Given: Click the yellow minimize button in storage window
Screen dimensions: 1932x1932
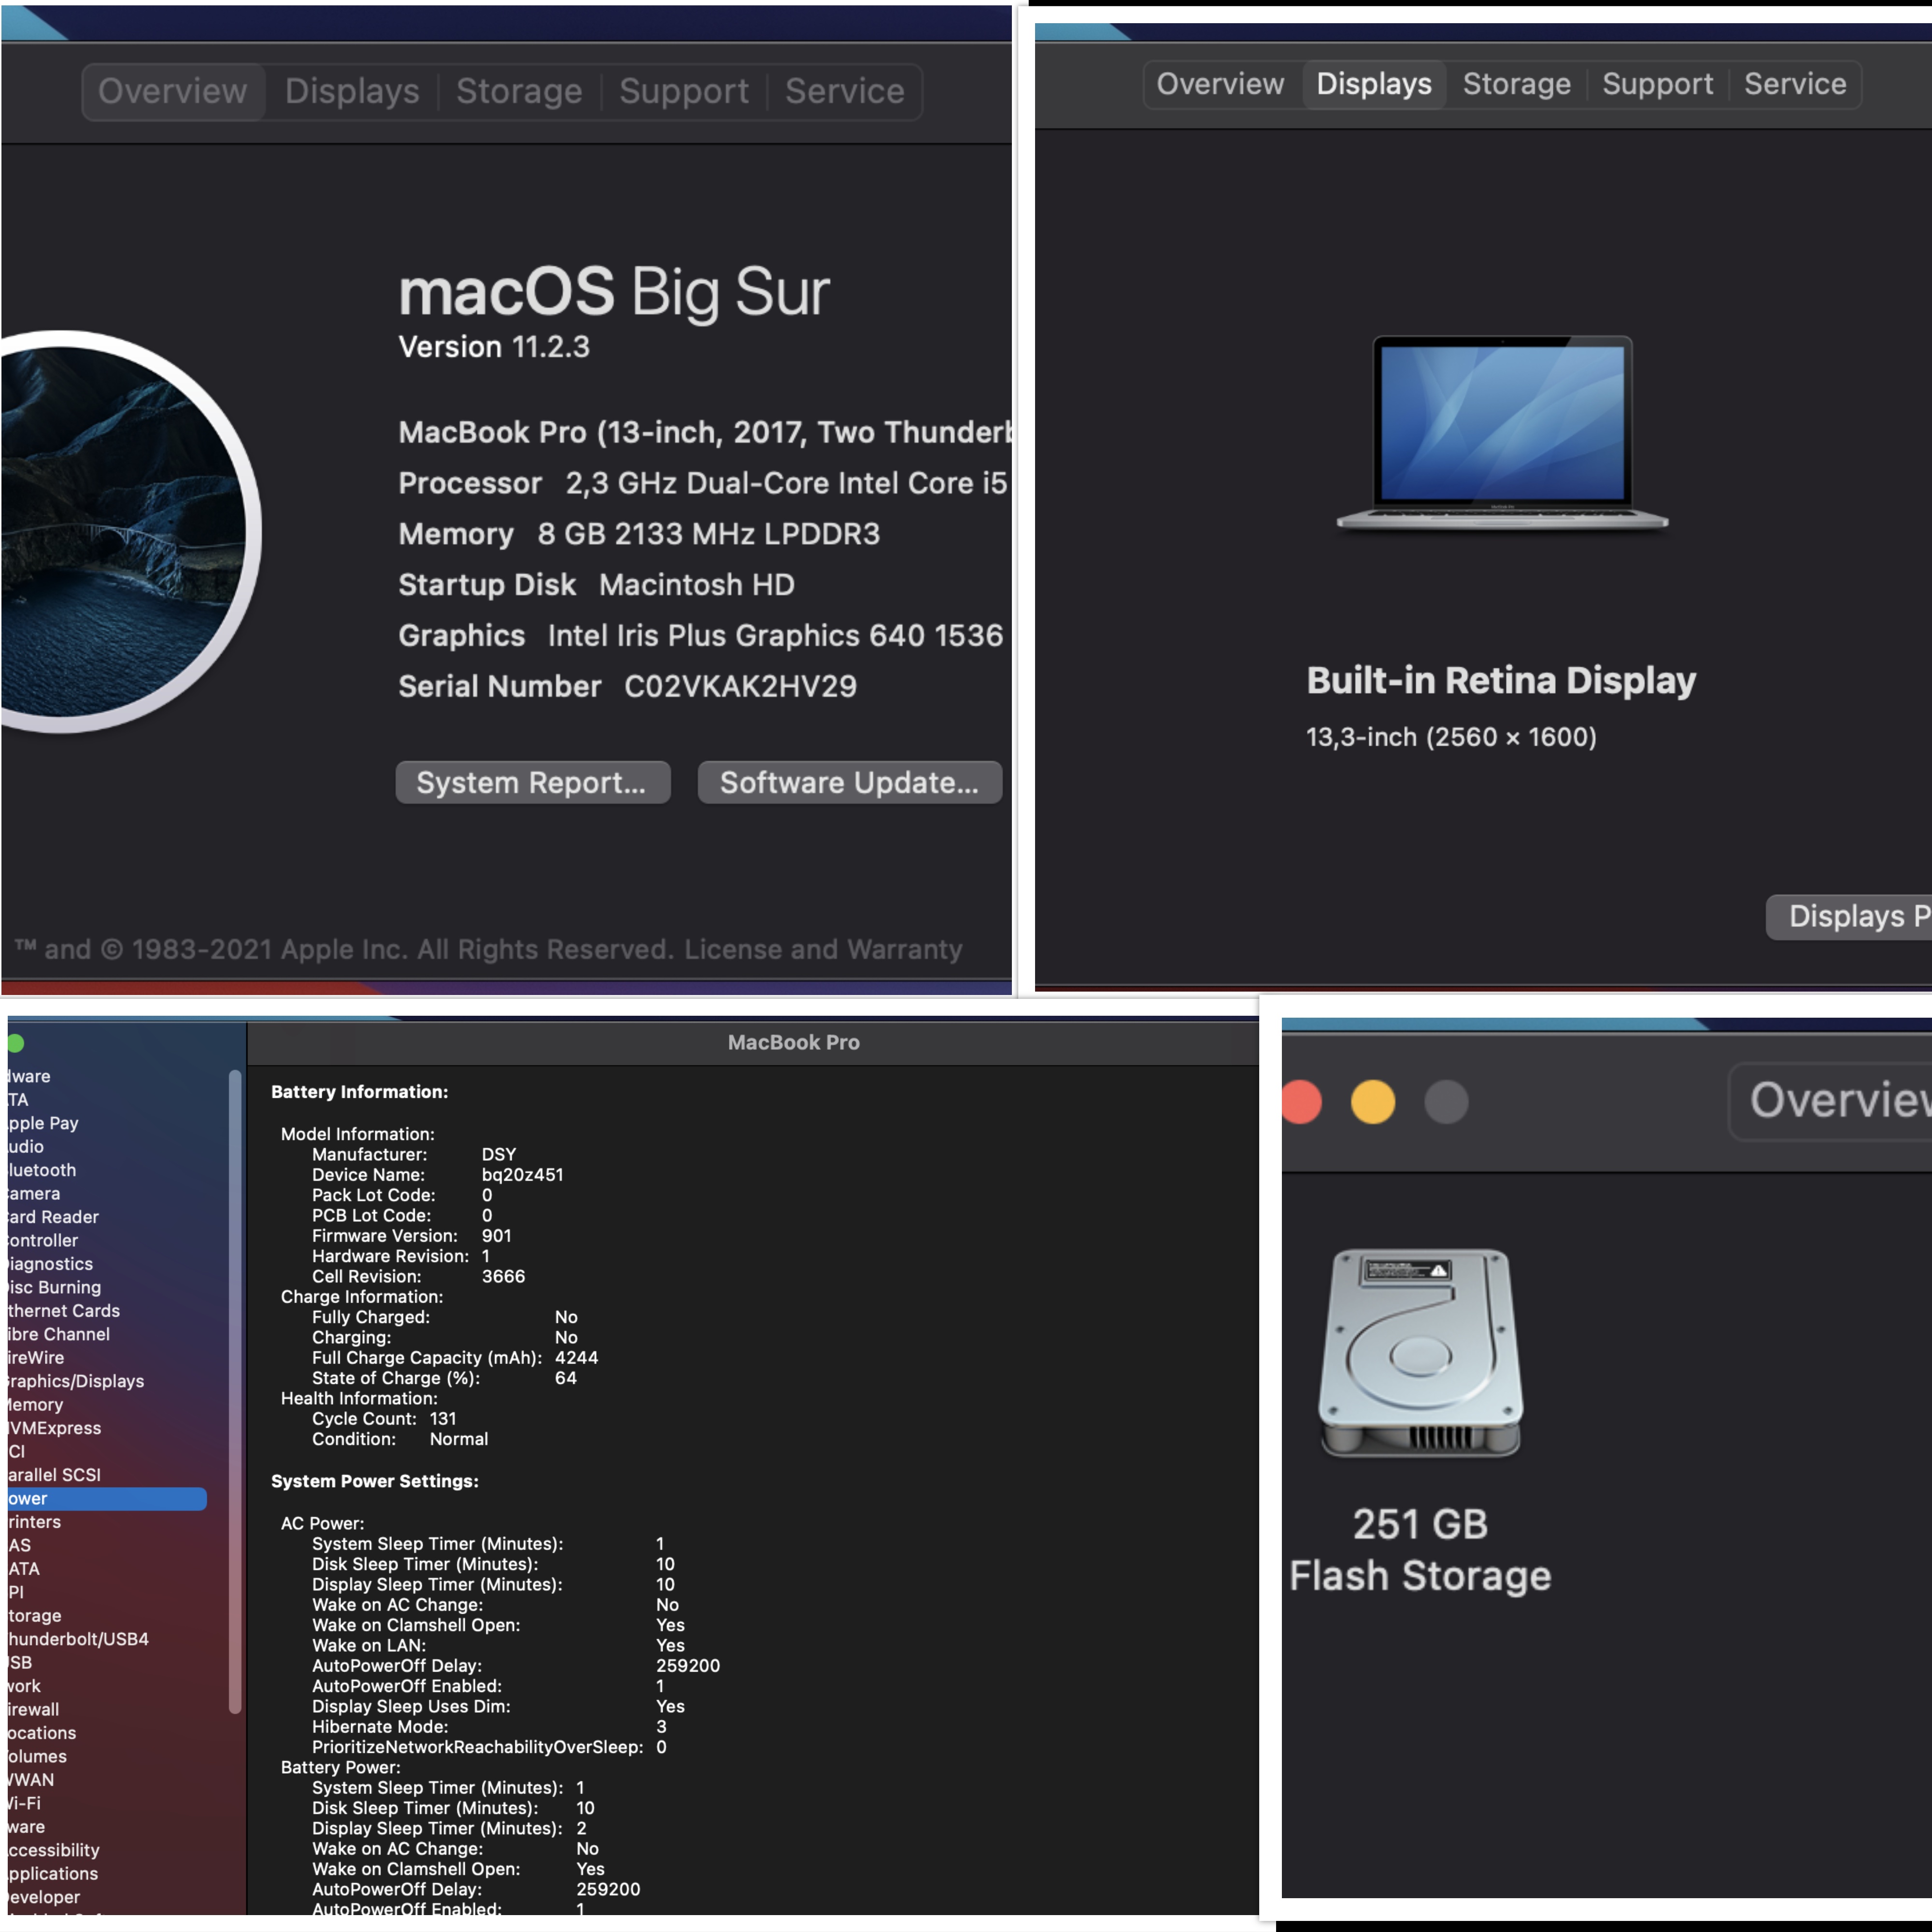Looking at the screenshot, I should 1373,1102.
